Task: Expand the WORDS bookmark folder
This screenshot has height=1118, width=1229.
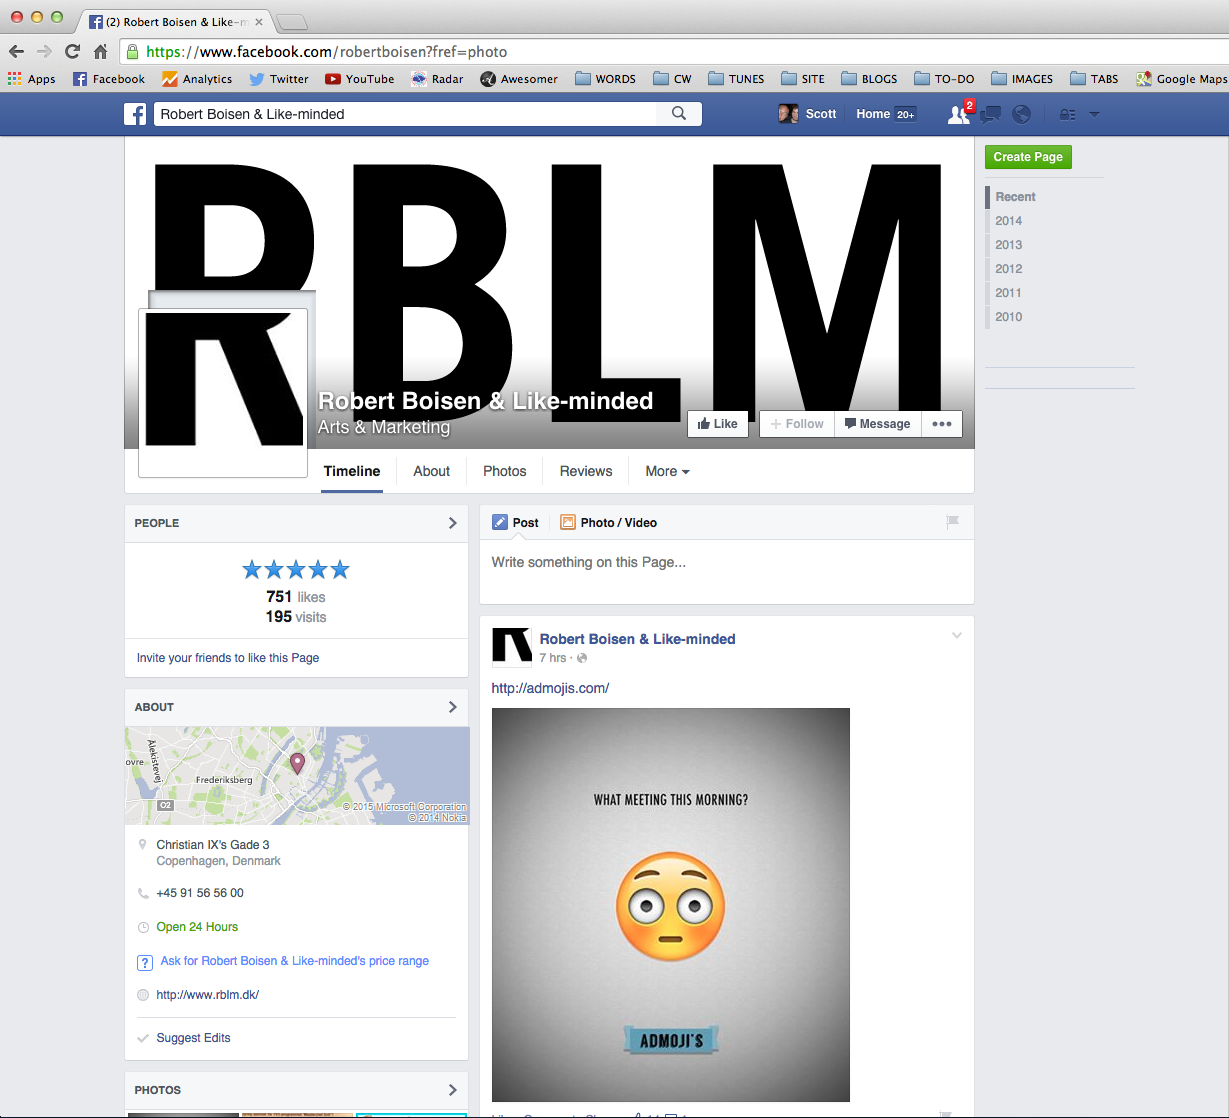Action: (x=605, y=79)
